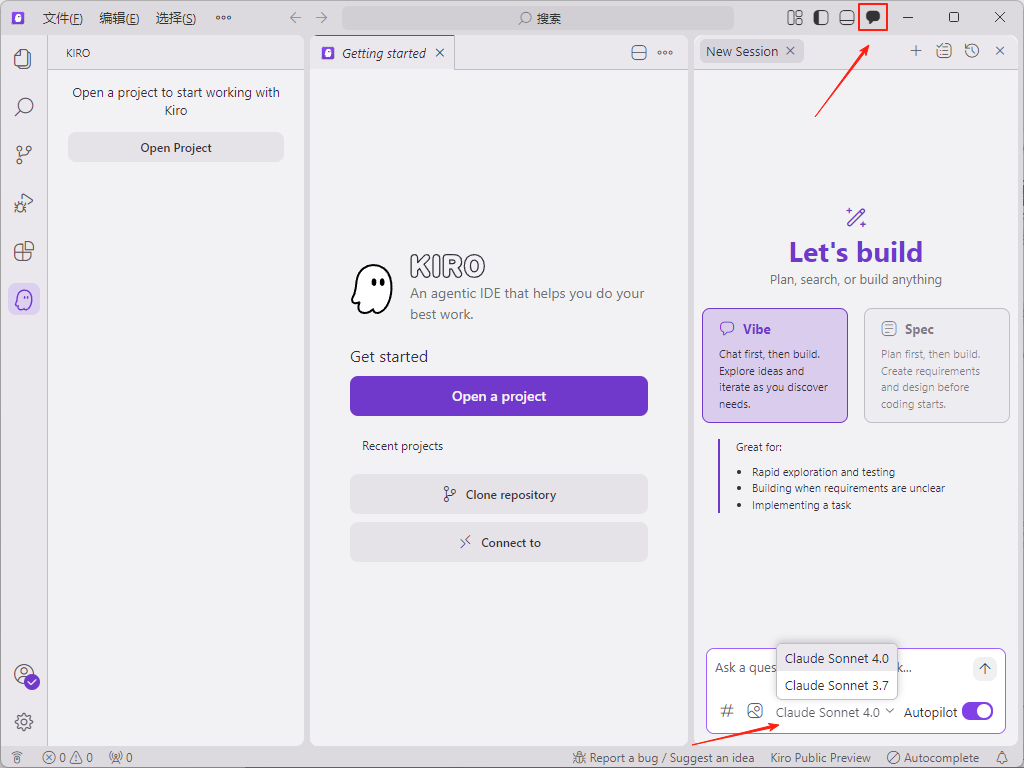Viewport: 1024px width, 768px height.
Task: Start a new session with plus icon
Action: click(x=915, y=51)
